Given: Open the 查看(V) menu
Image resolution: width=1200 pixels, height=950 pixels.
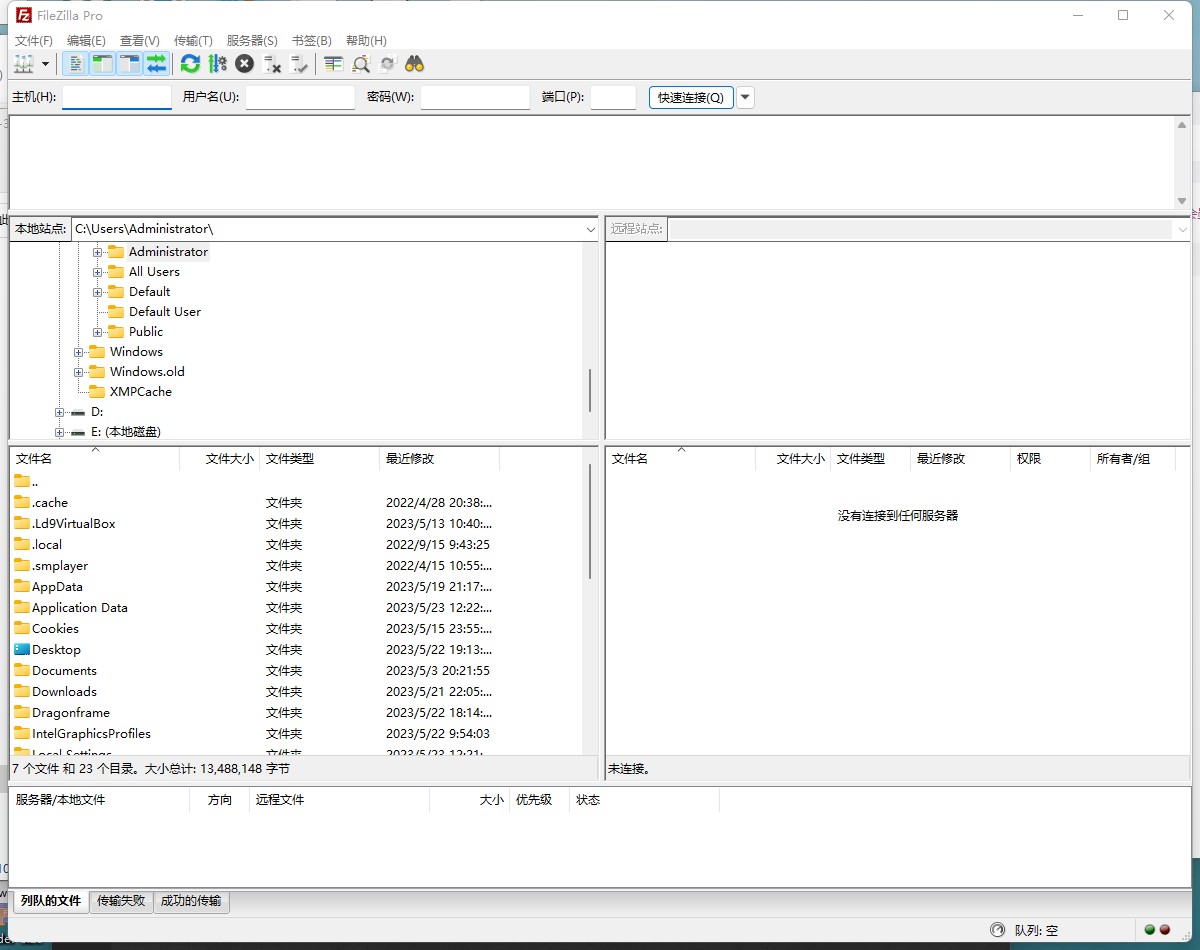Looking at the screenshot, I should [140, 41].
